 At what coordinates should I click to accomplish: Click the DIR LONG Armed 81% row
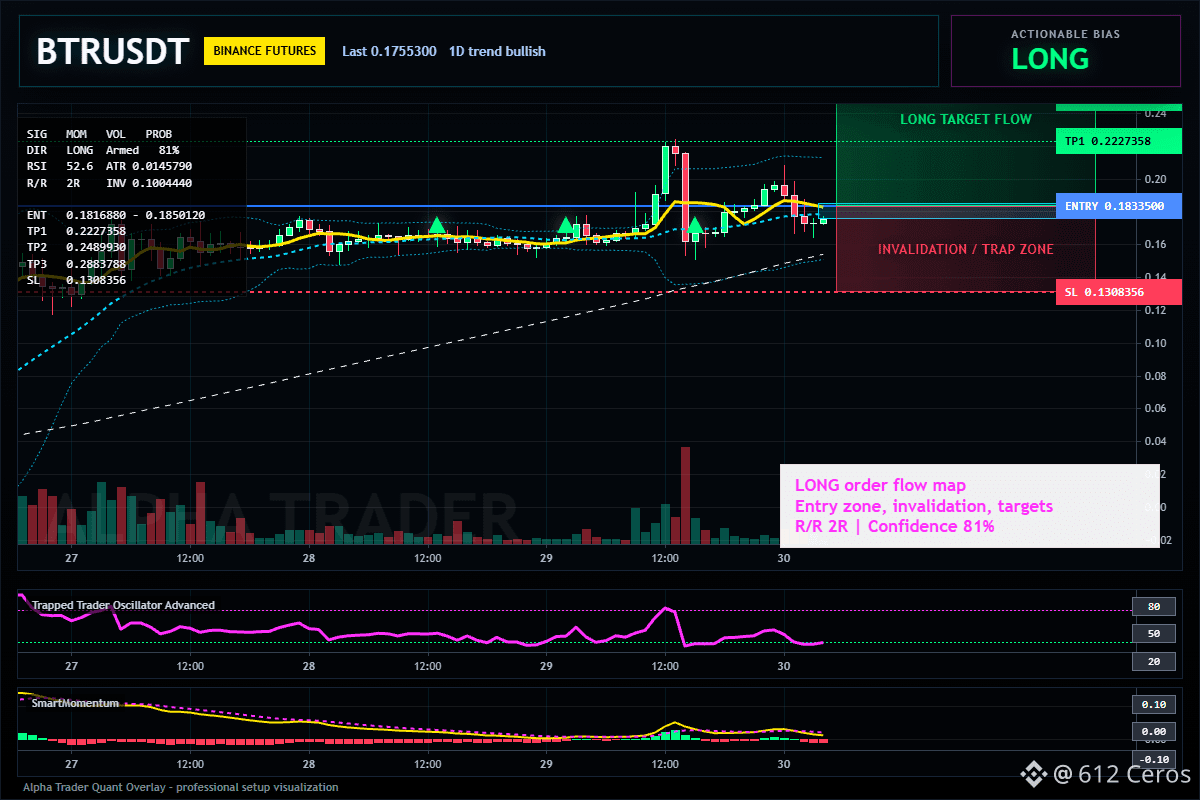click(103, 149)
